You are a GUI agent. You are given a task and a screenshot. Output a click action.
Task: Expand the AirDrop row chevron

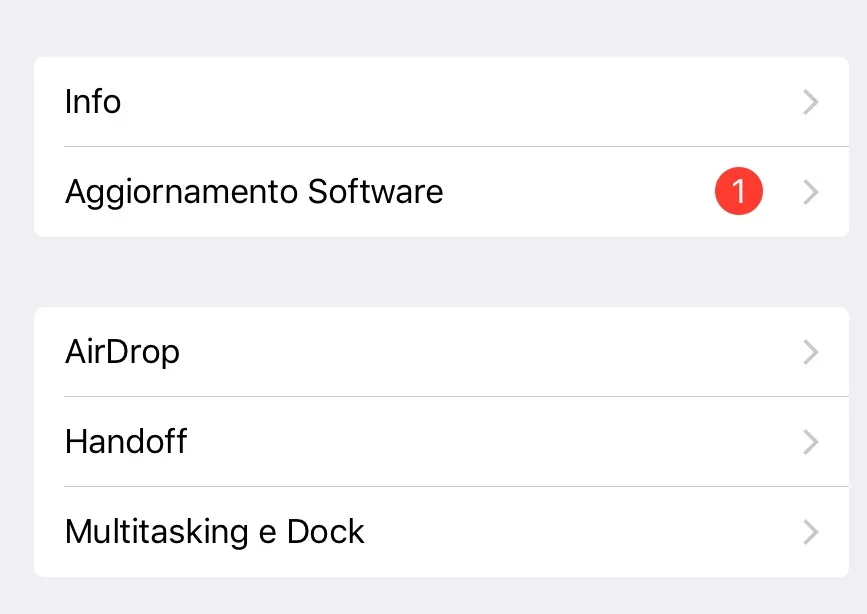pyautogui.click(x=810, y=352)
